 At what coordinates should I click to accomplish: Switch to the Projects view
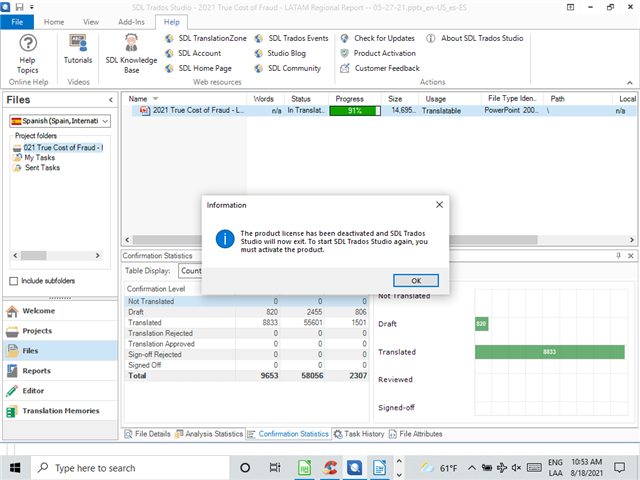point(60,331)
